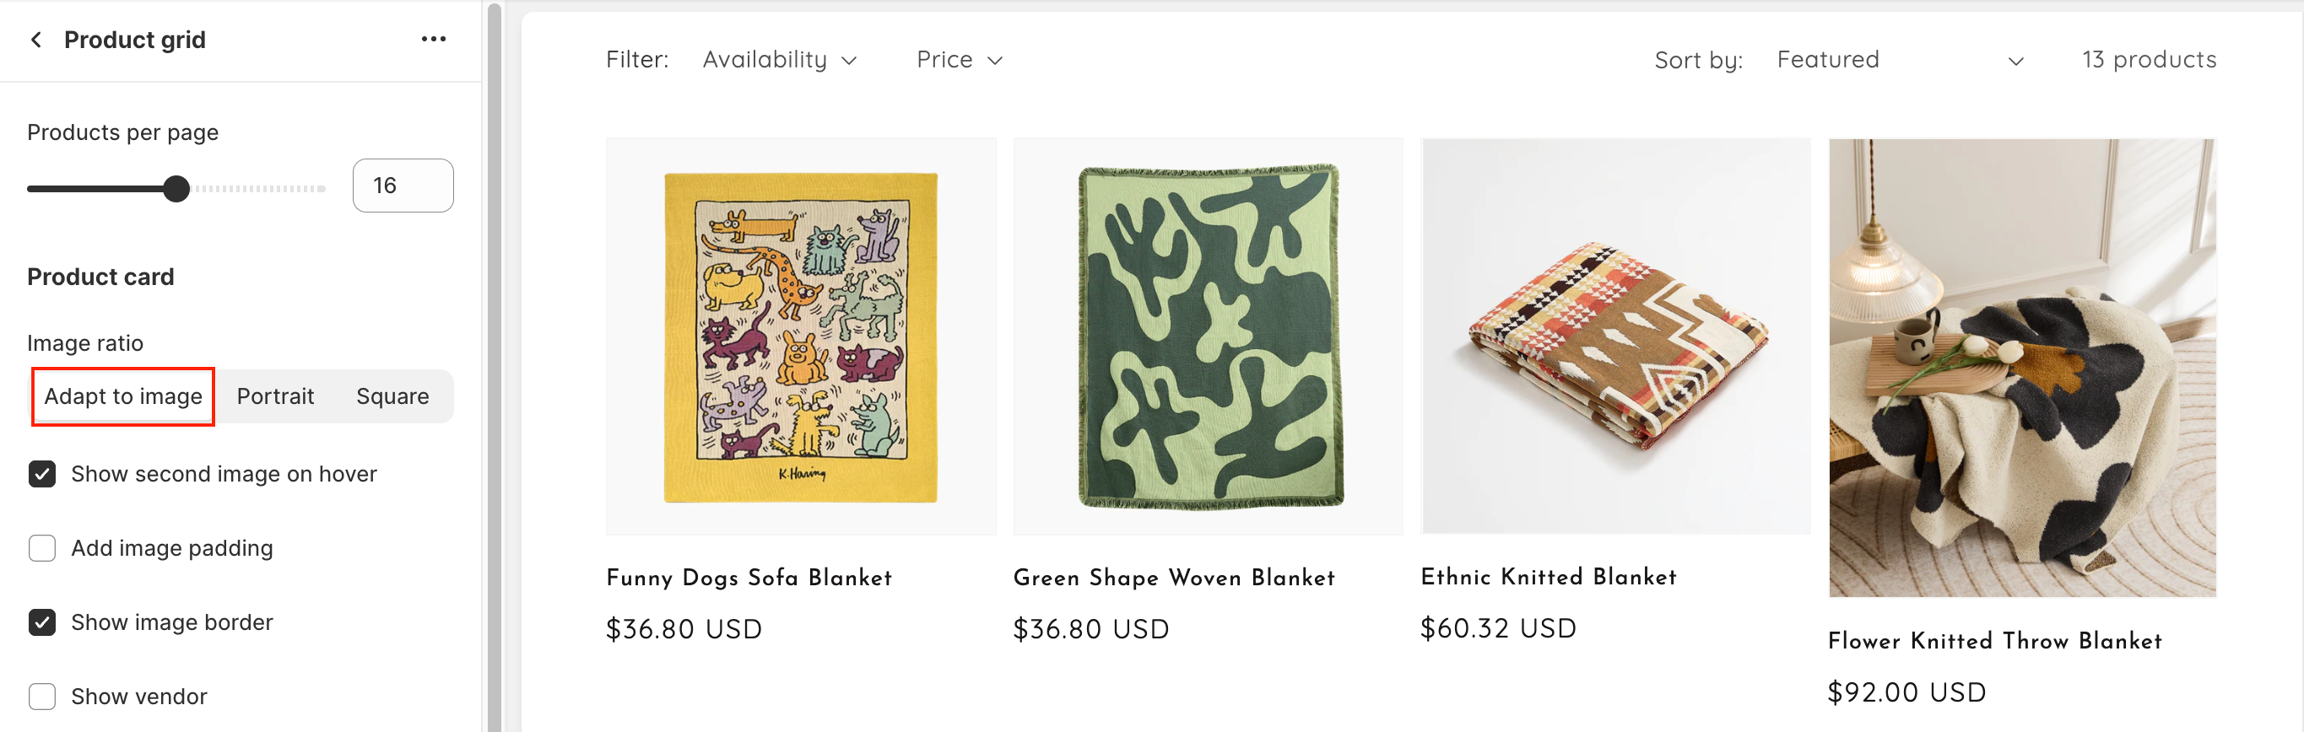Screen dimensions: 2304x732
Task: Select the Square image ratio
Action: 392,397
